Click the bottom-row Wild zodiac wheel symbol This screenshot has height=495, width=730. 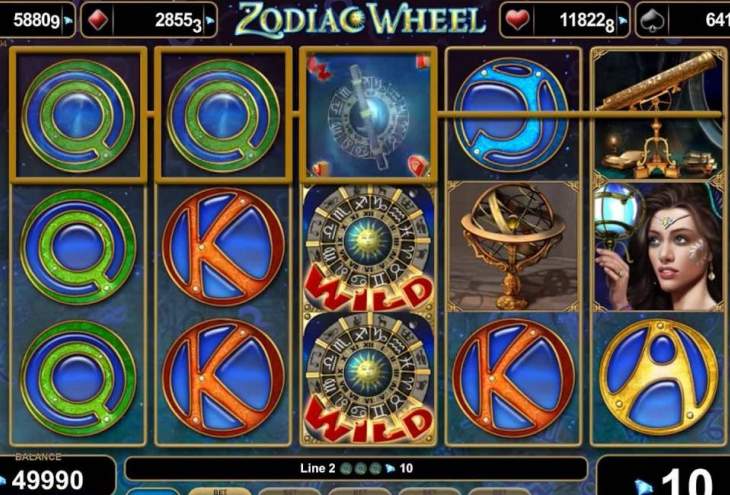[x=368, y=377]
